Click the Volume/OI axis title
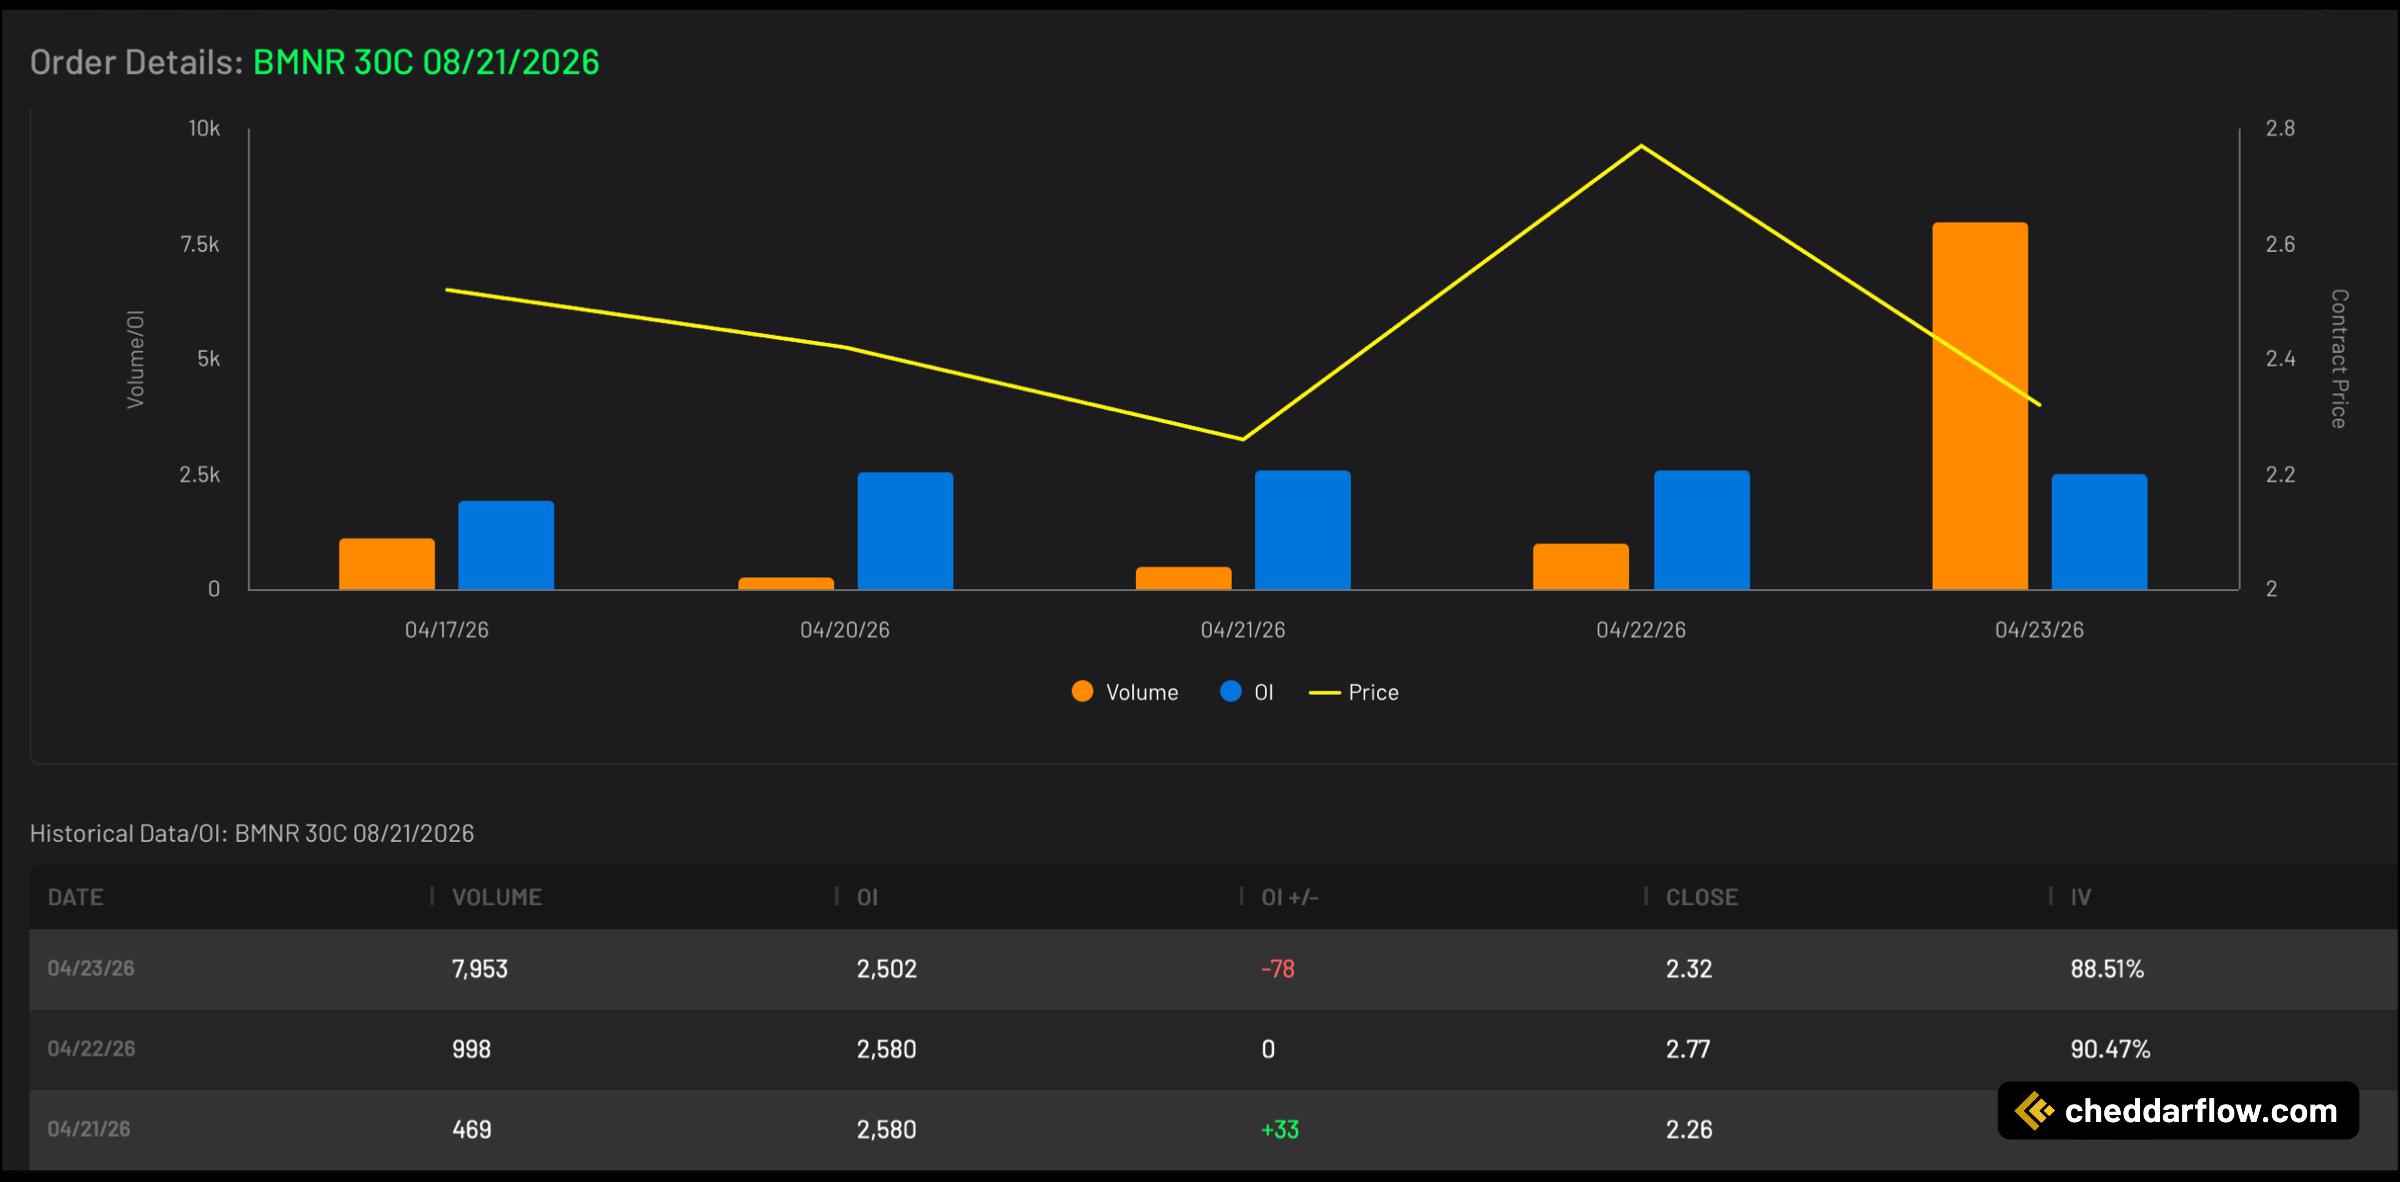 click(135, 358)
